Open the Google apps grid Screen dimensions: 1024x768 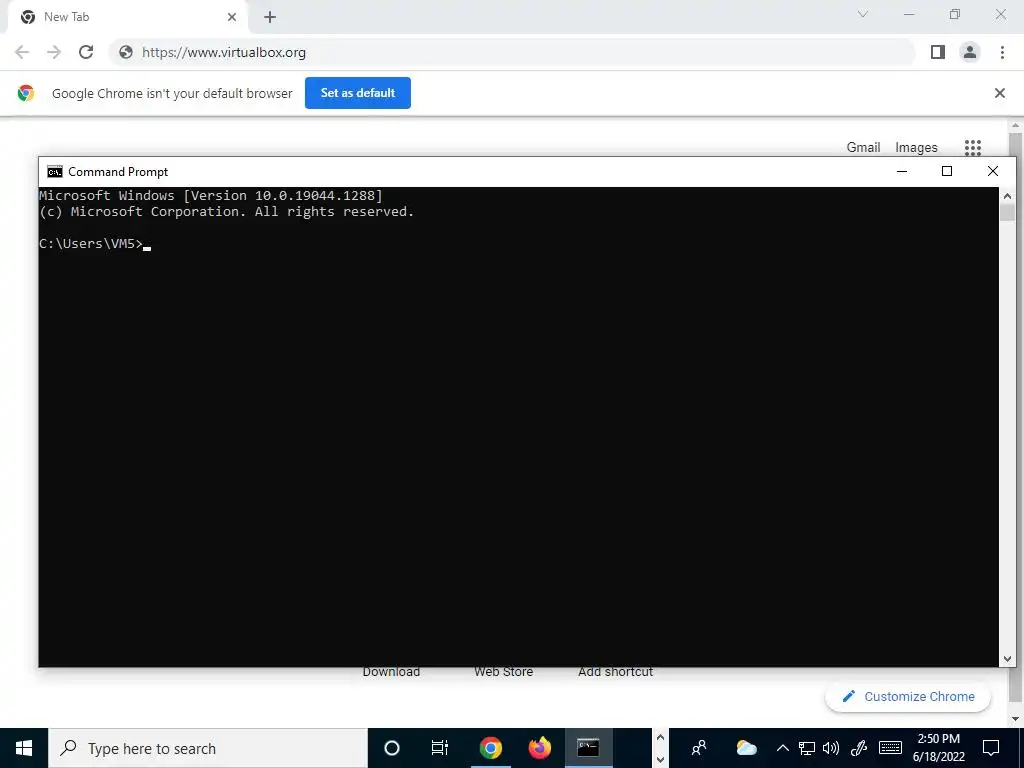coord(972,148)
